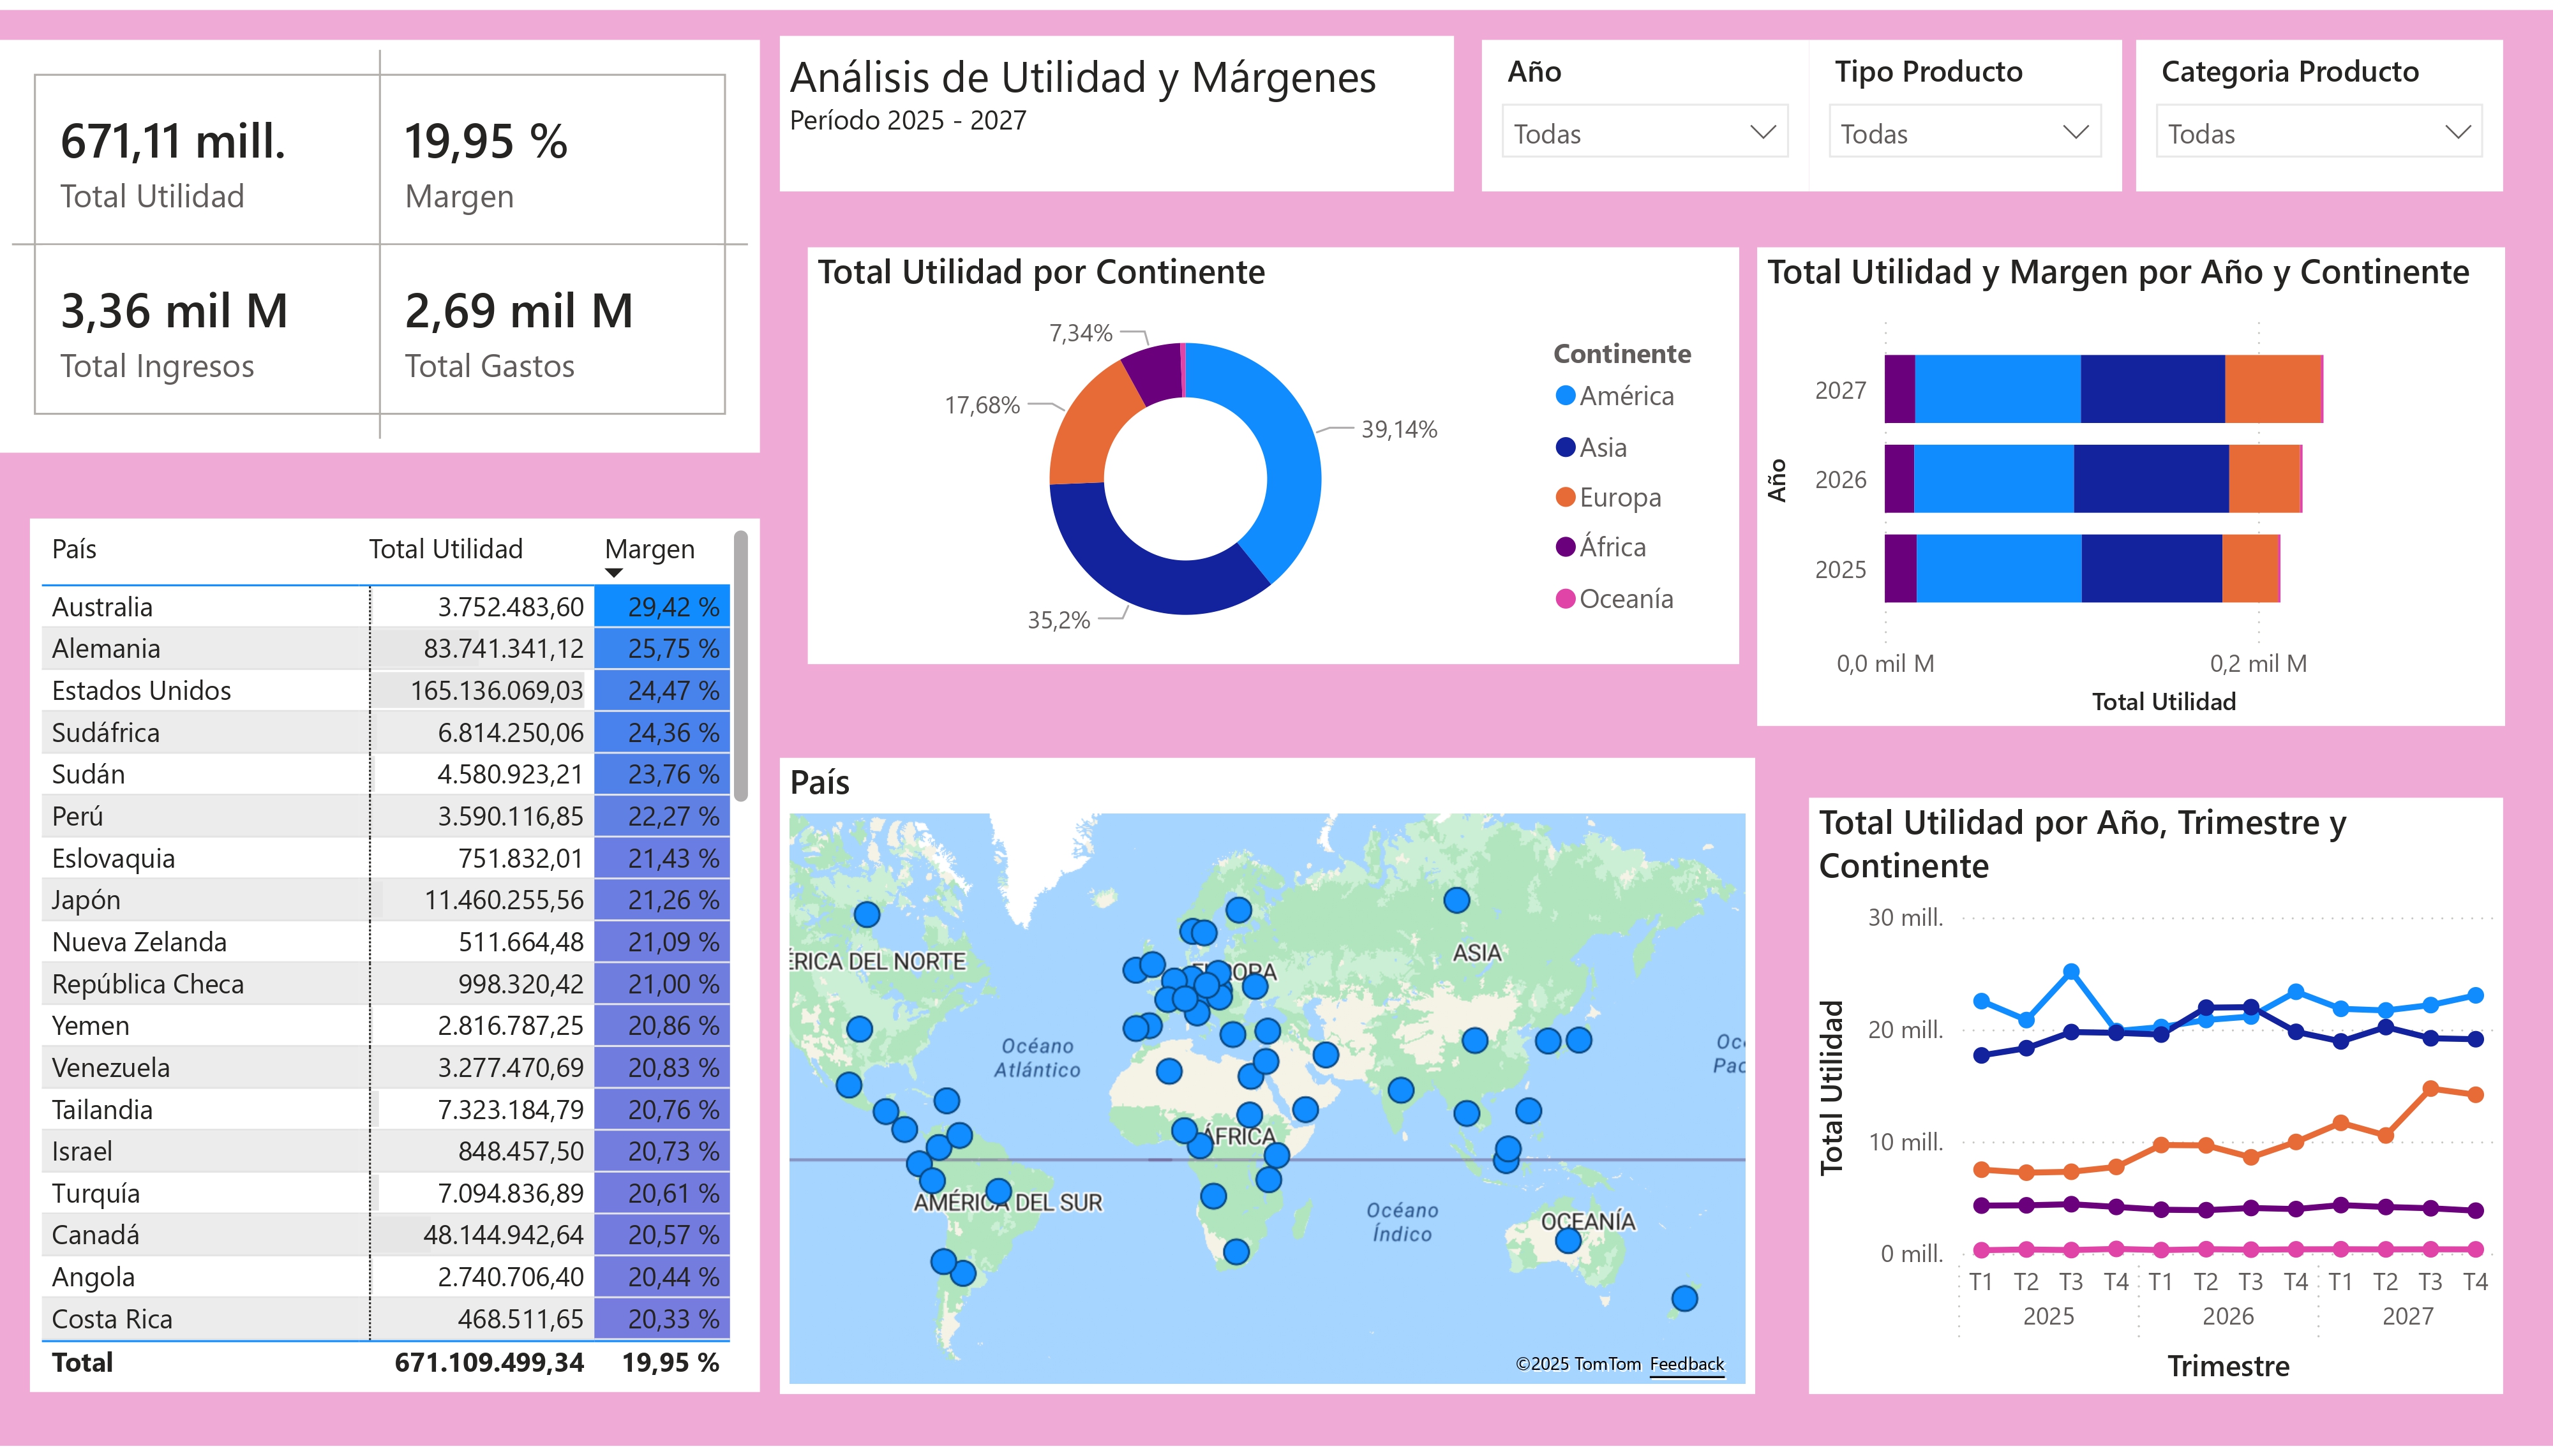Click the New Zealand map bubble
The height and width of the screenshot is (1456, 2553).
coord(1684,1299)
